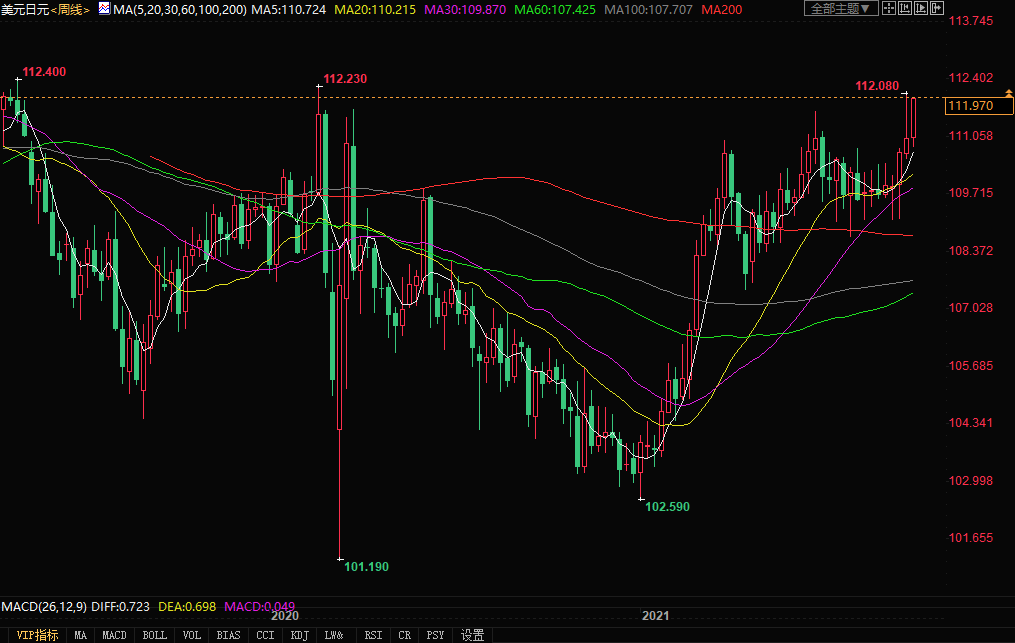Switch to the KDJ indicator tab
This screenshot has width=1015, height=643.
(299, 635)
